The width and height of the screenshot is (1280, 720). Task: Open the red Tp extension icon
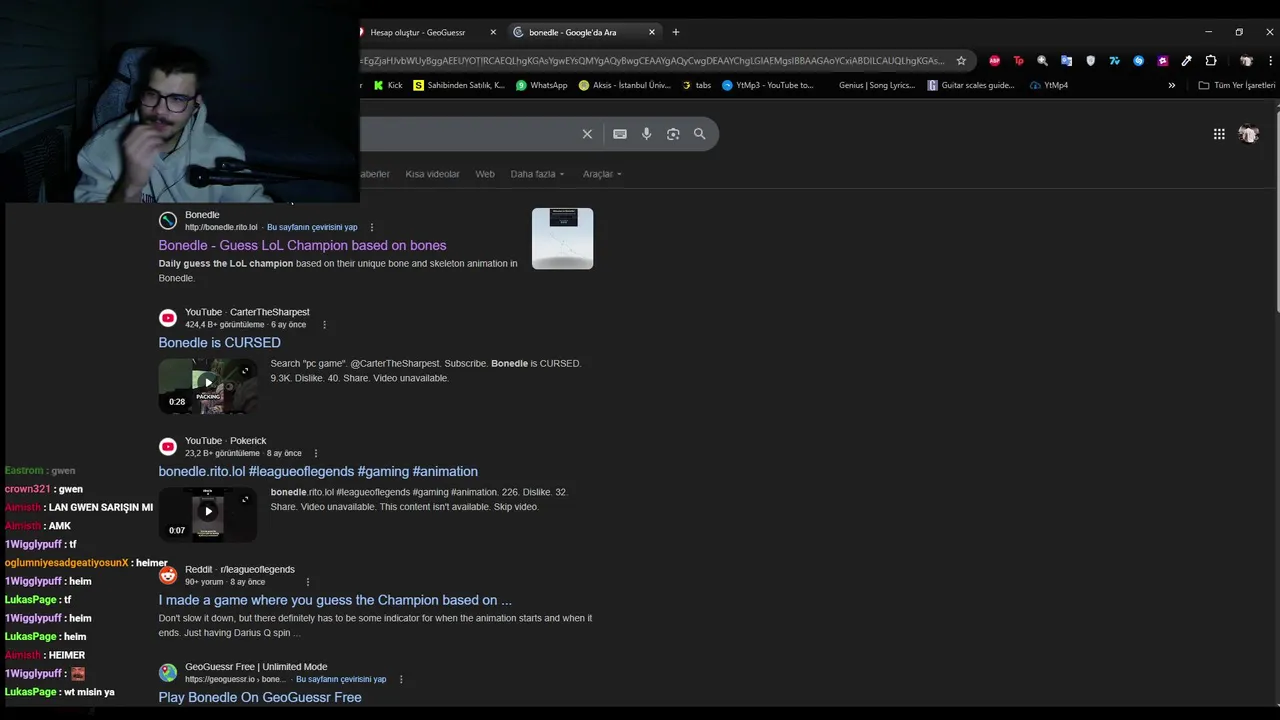[x=1018, y=60]
